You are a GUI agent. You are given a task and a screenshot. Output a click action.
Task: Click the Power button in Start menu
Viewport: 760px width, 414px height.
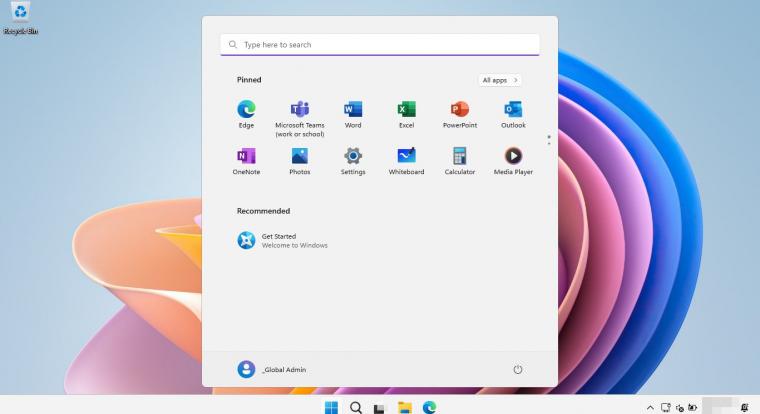point(518,369)
